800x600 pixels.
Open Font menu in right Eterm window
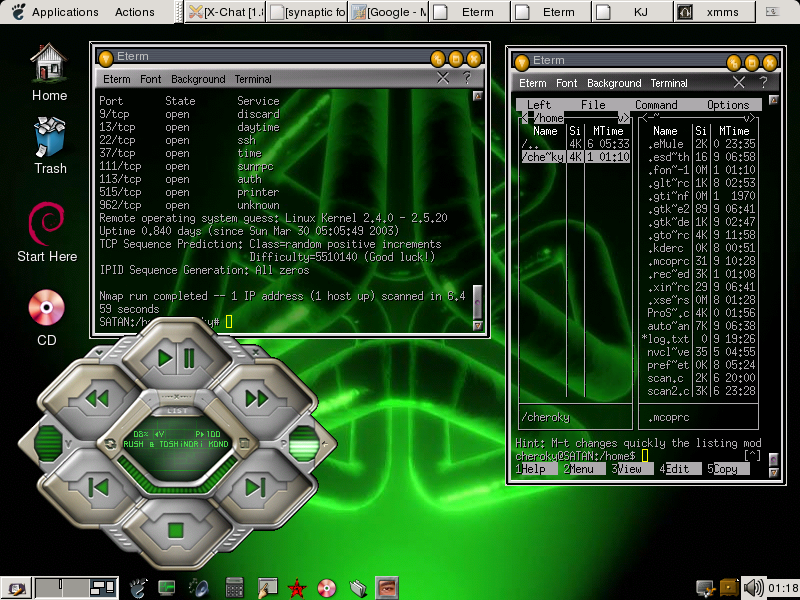566,83
